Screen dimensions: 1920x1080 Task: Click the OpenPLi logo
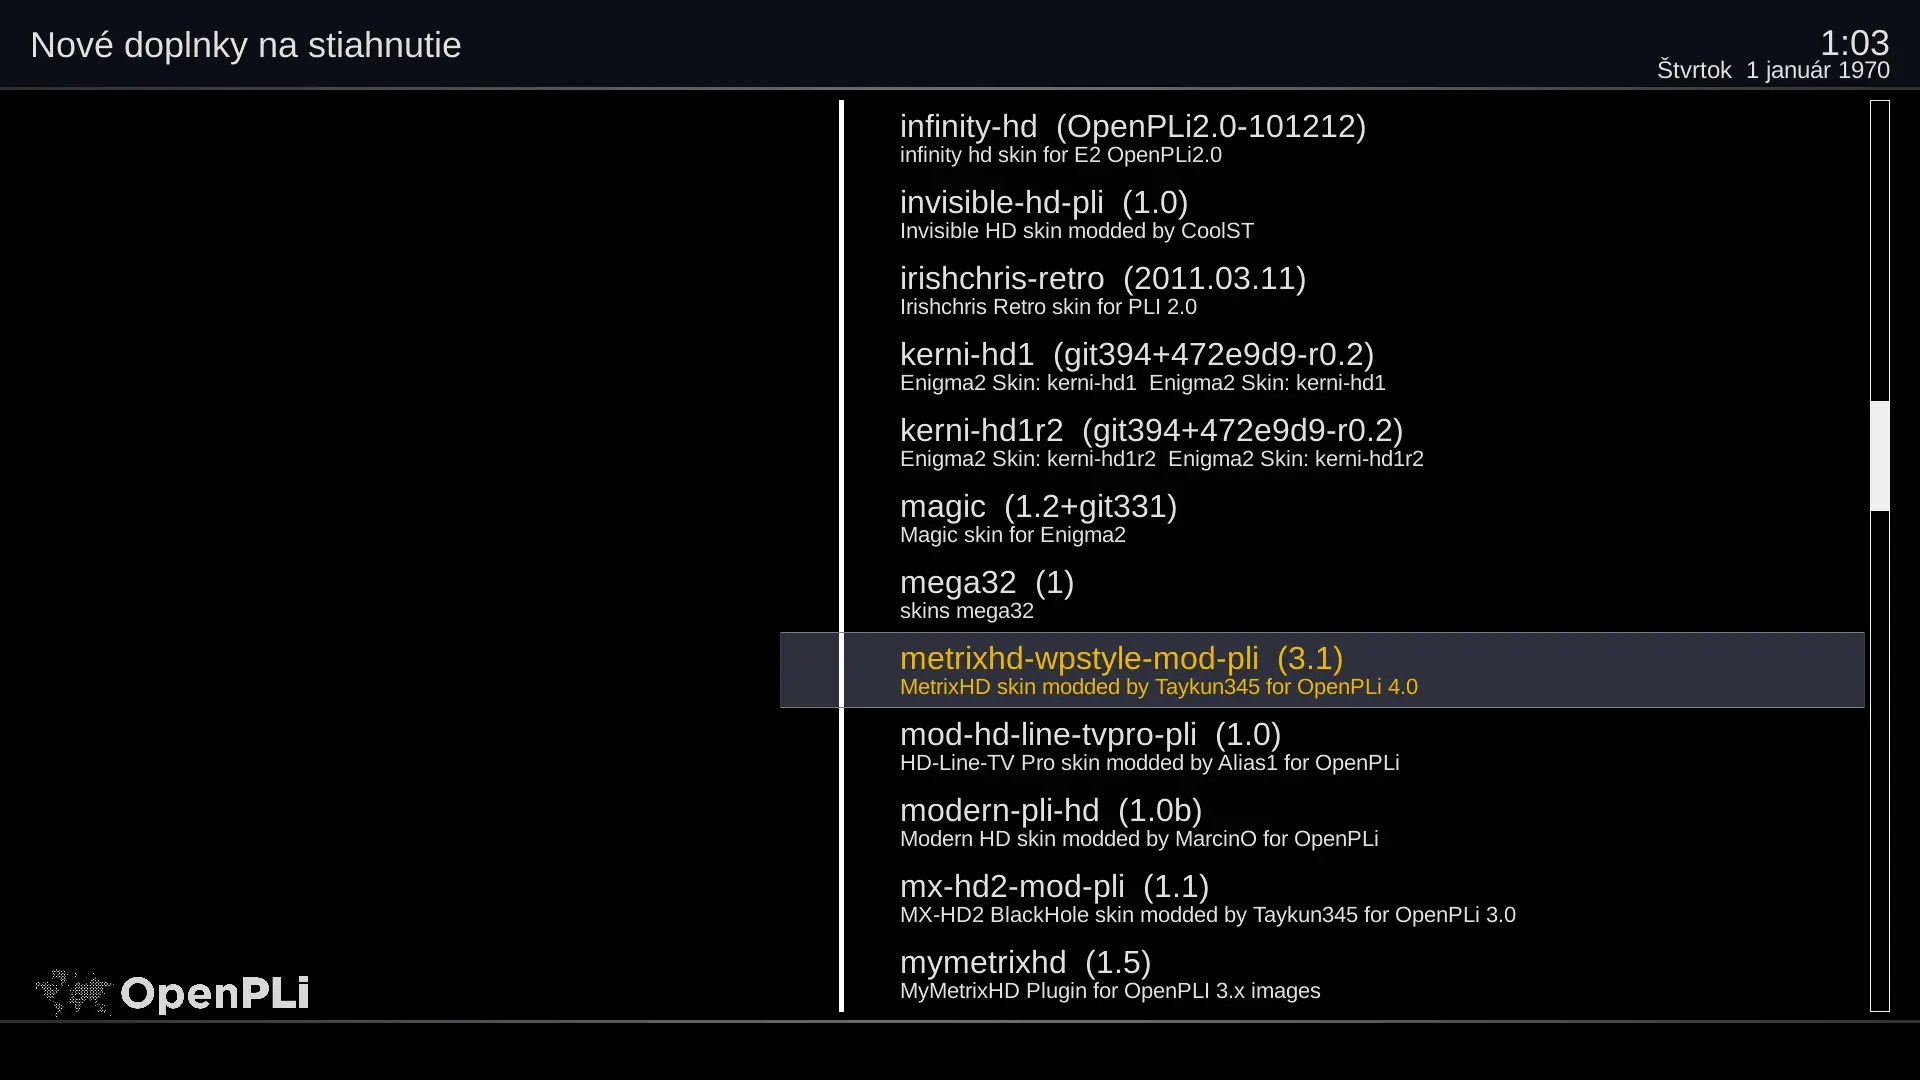coord(172,993)
